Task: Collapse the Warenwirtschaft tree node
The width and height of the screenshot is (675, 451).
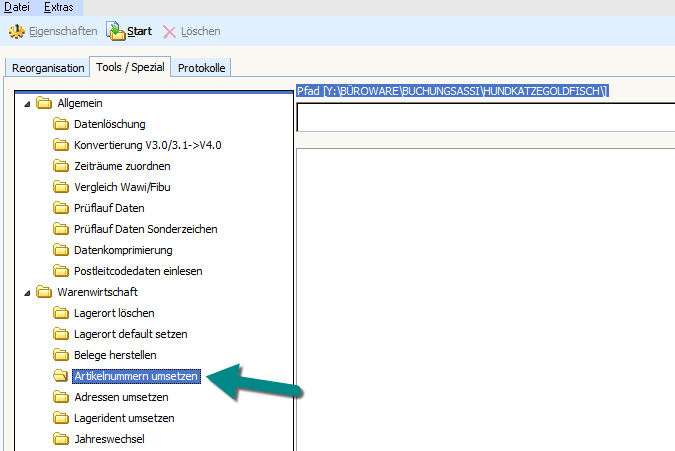Action: [x=26, y=293]
